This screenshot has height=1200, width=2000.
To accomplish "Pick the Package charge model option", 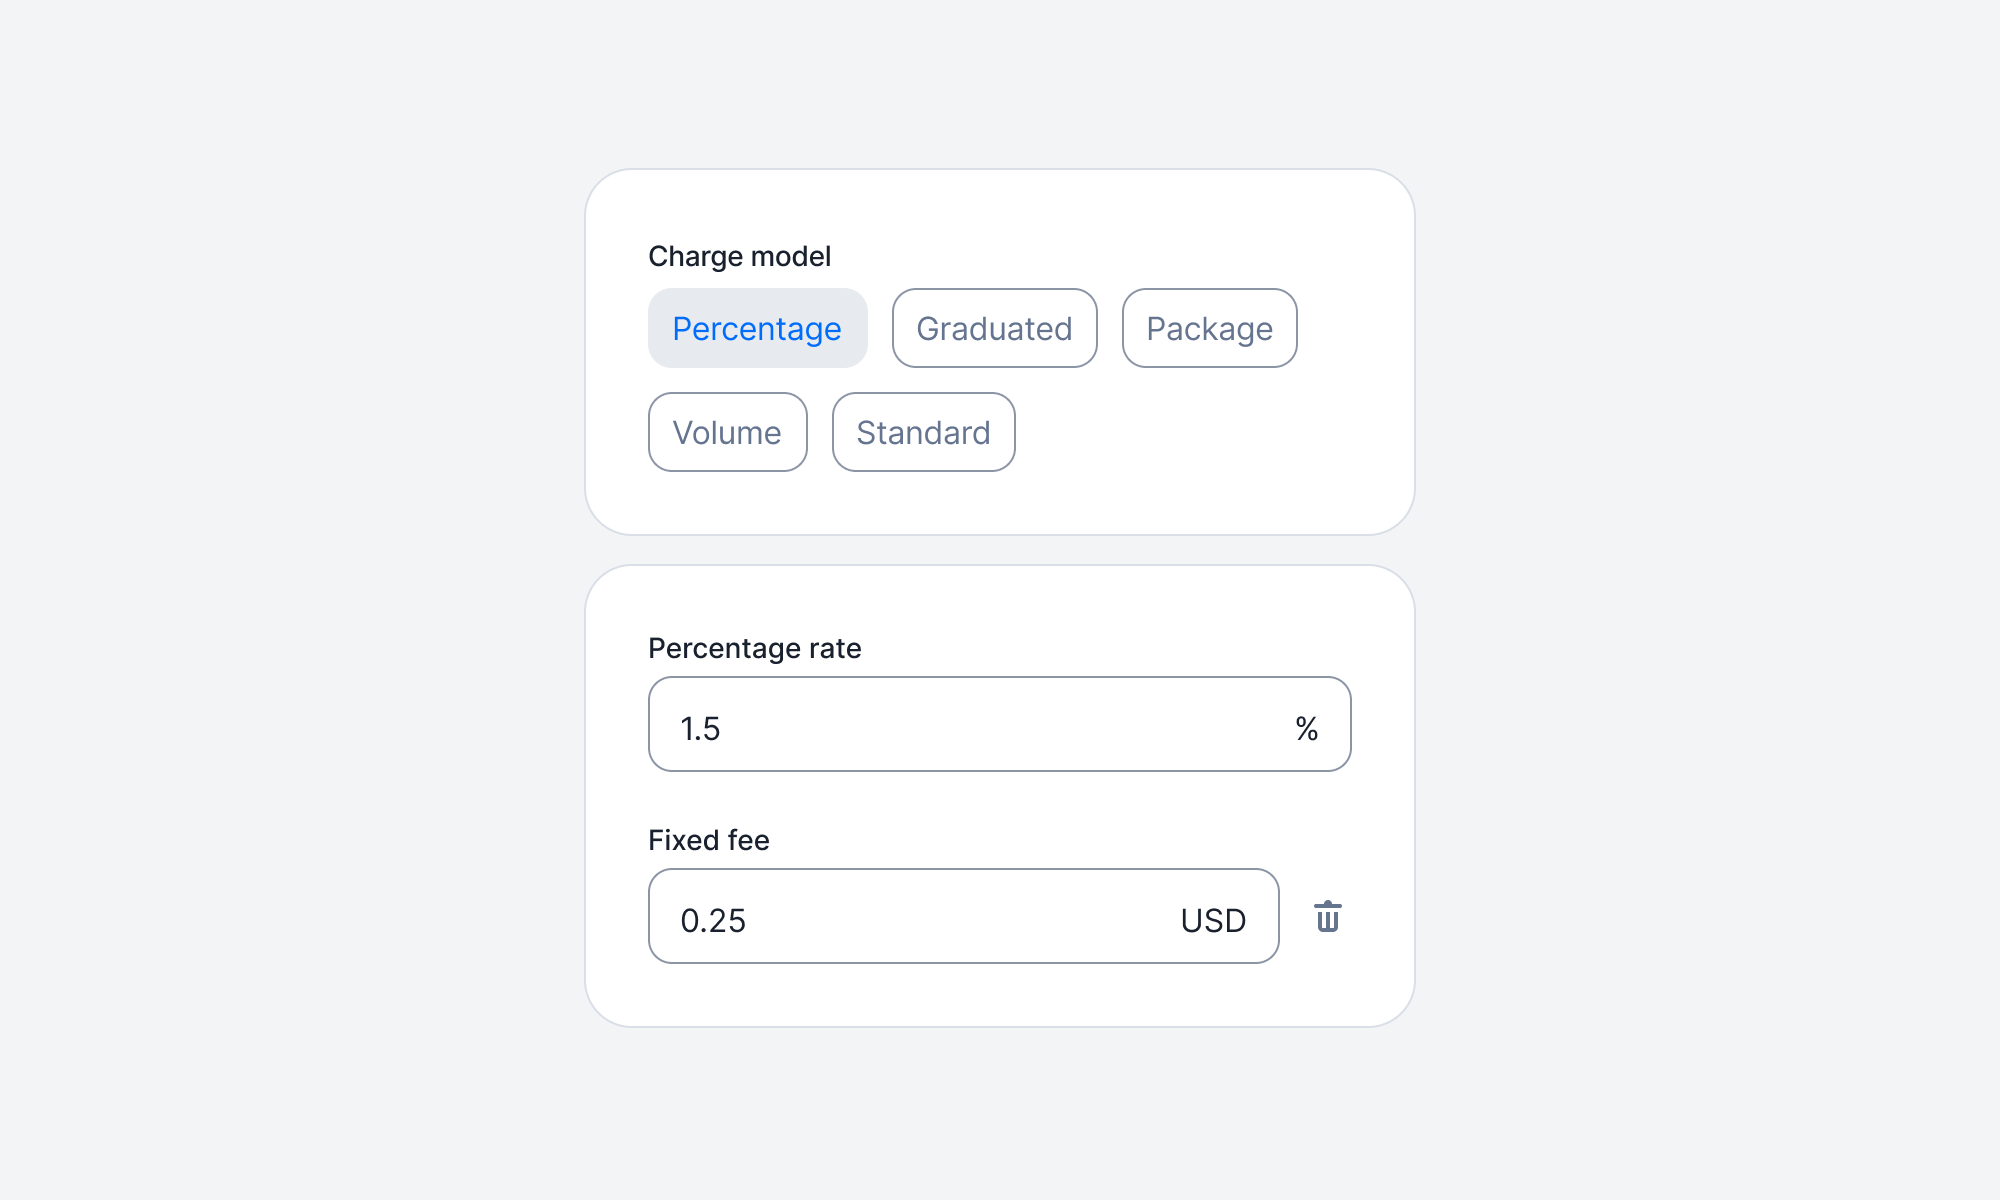I will pyautogui.click(x=1209, y=328).
